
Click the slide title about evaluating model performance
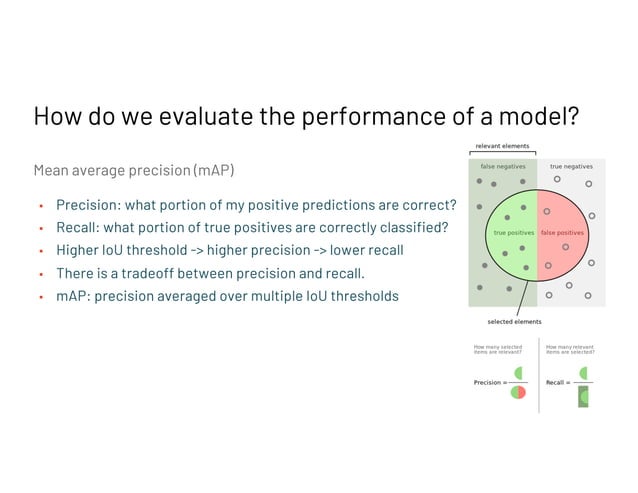tap(306, 116)
